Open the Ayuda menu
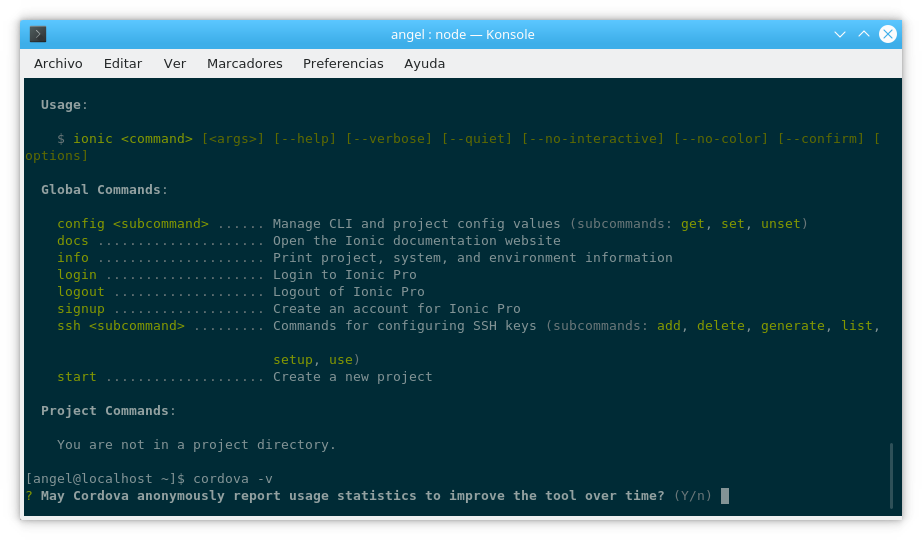The width and height of the screenshot is (922, 540). click(x=425, y=64)
